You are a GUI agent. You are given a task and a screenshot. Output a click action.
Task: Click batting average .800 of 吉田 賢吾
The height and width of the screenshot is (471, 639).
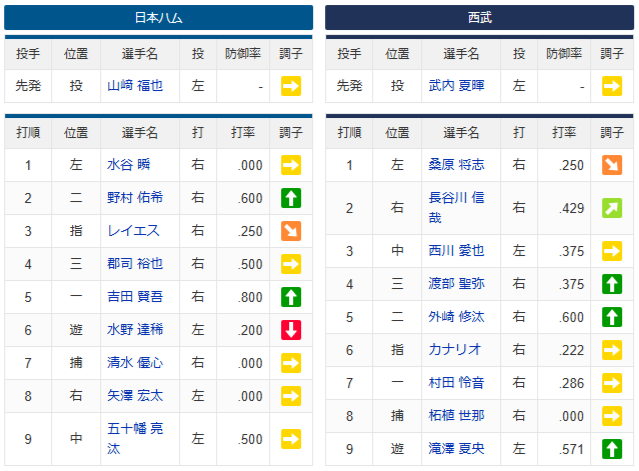pyautogui.click(x=250, y=297)
